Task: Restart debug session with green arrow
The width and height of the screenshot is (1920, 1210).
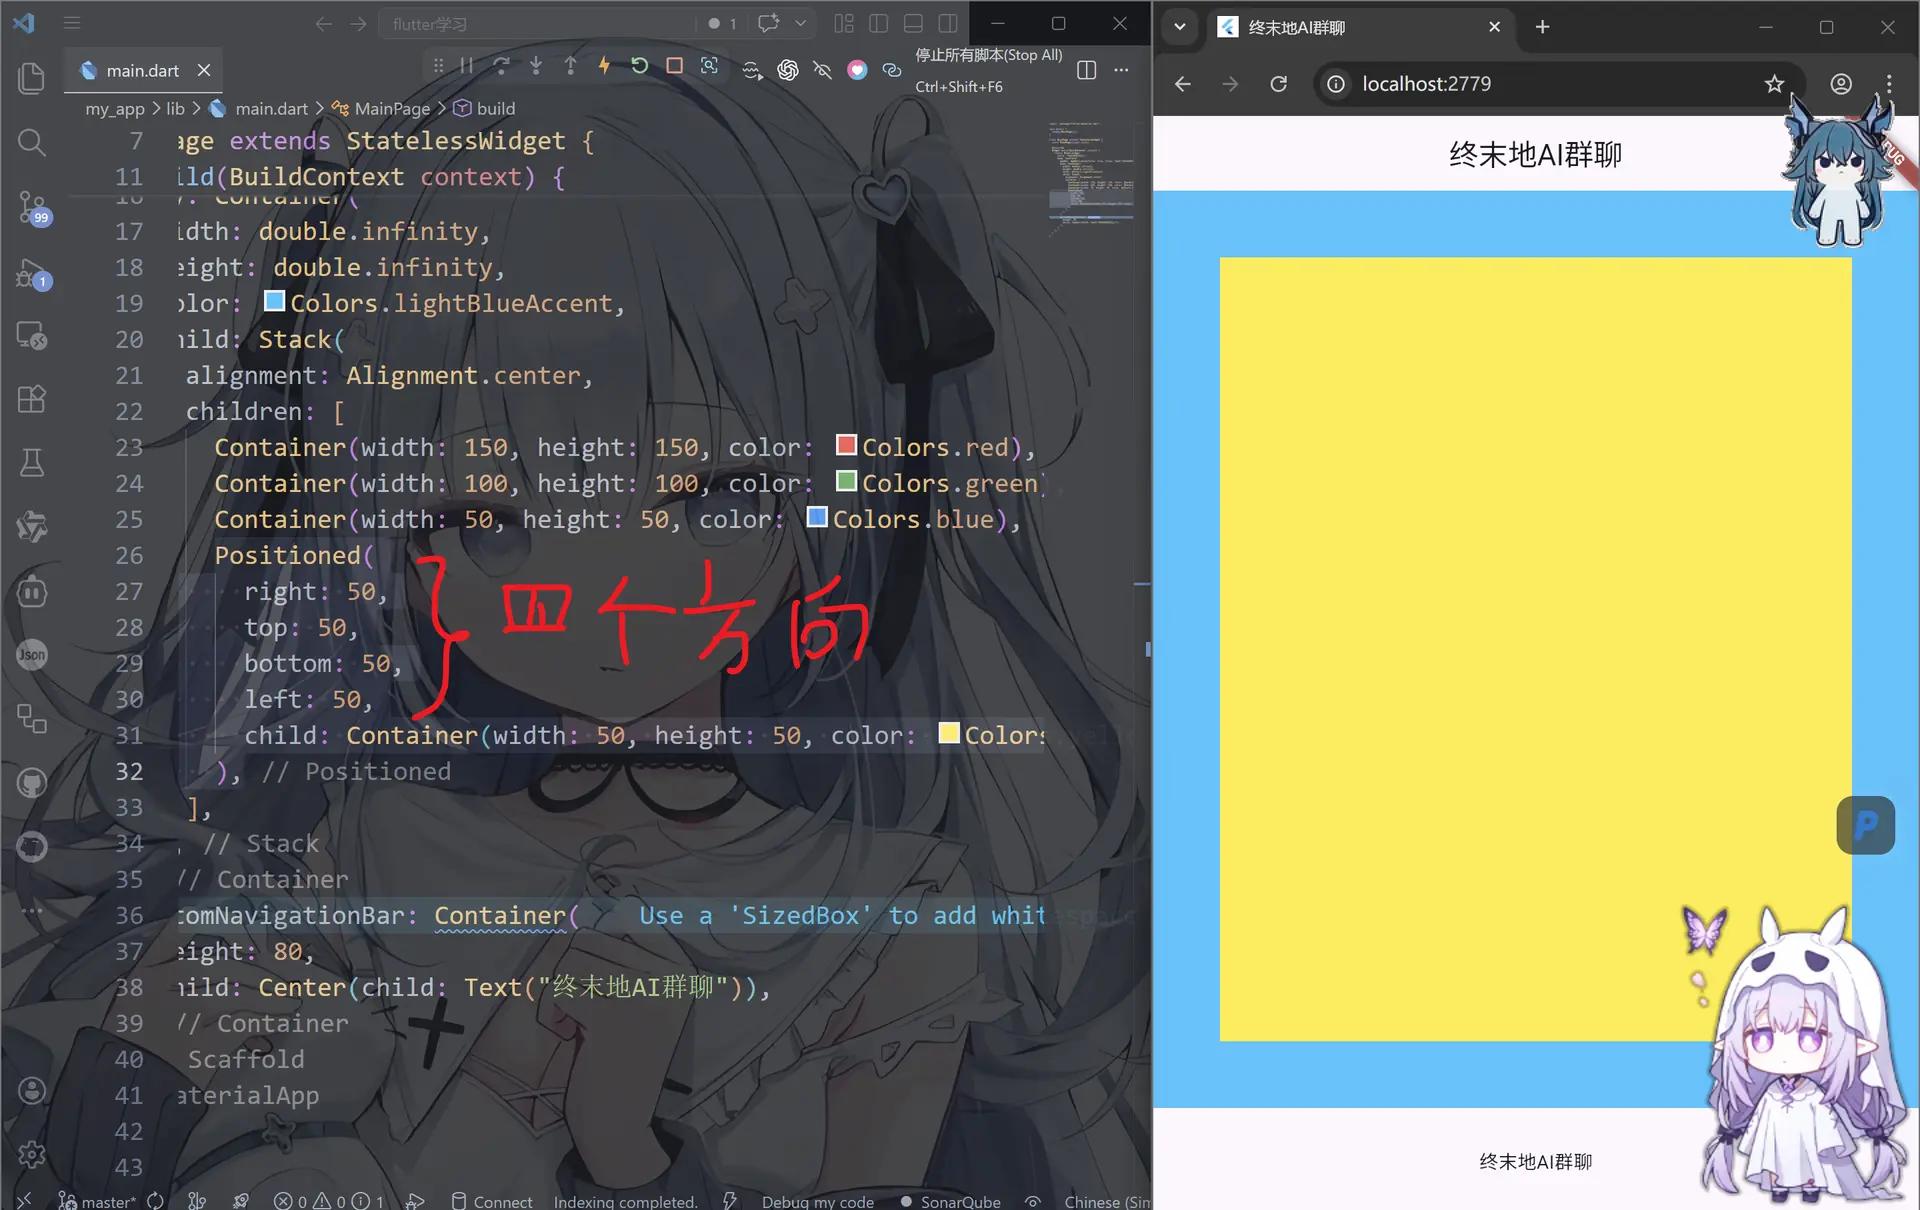Action: point(640,66)
